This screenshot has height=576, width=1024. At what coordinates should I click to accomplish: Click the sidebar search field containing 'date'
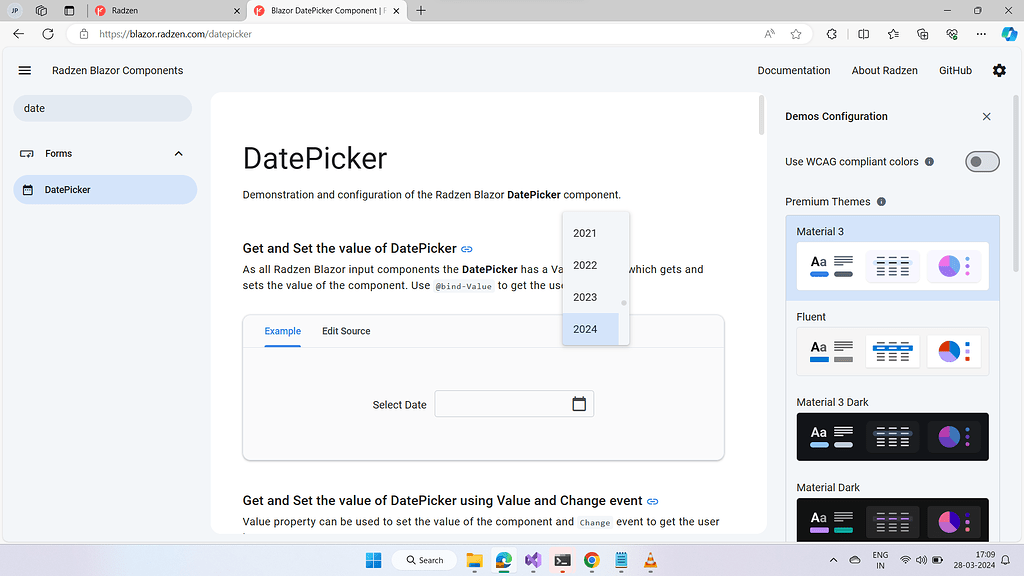[x=102, y=107]
